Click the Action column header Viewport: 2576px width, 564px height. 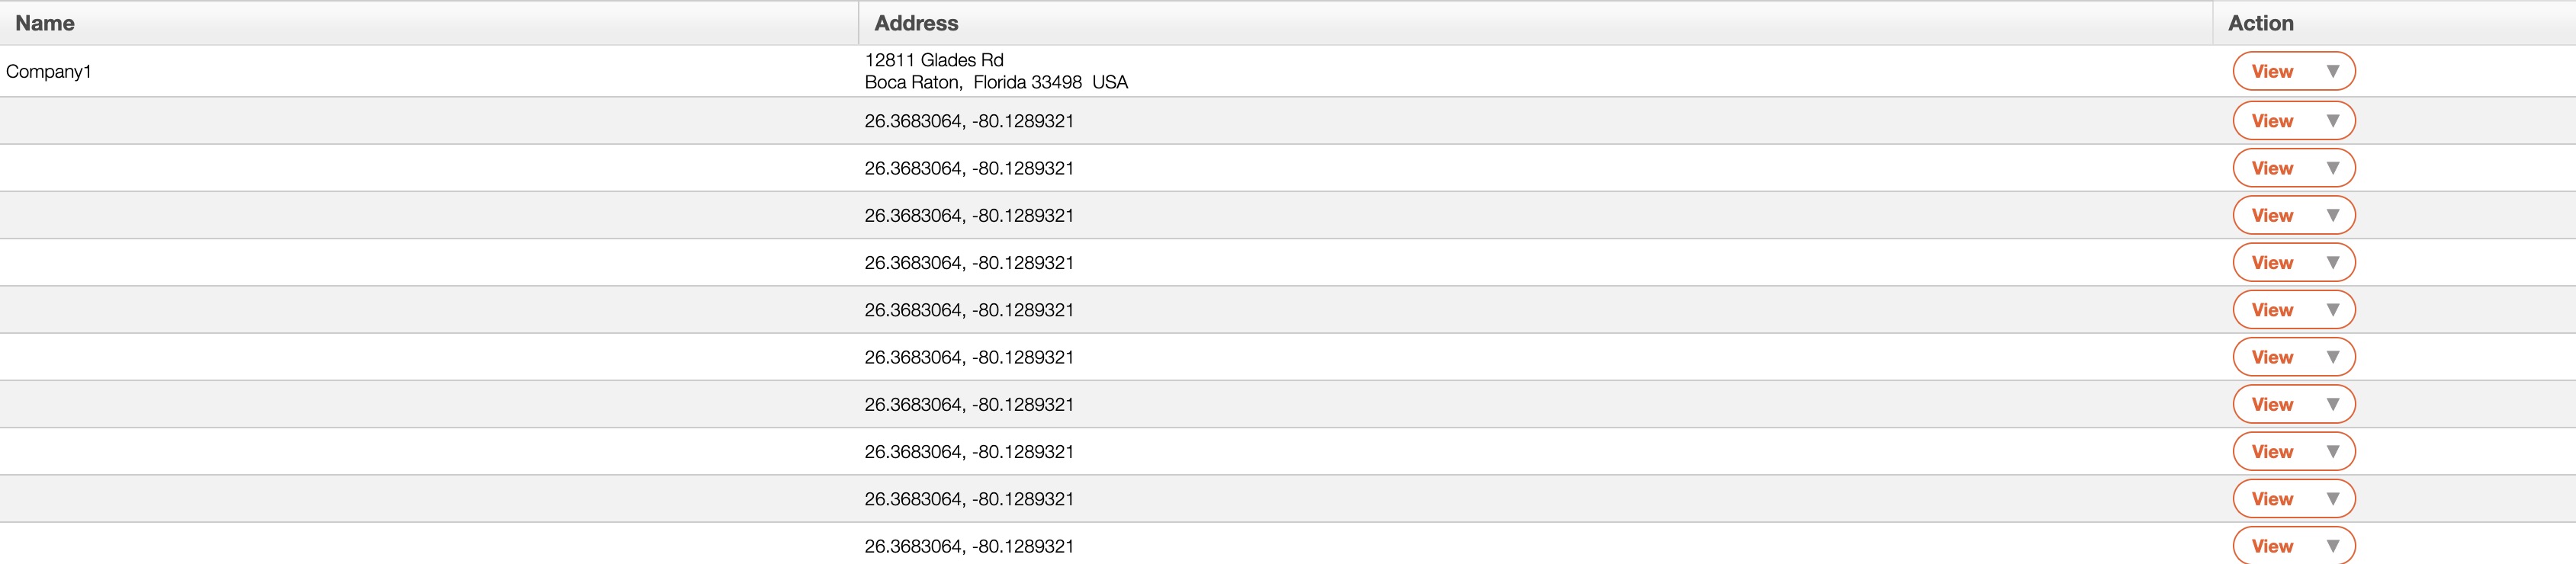pyautogui.click(x=2260, y=23)
